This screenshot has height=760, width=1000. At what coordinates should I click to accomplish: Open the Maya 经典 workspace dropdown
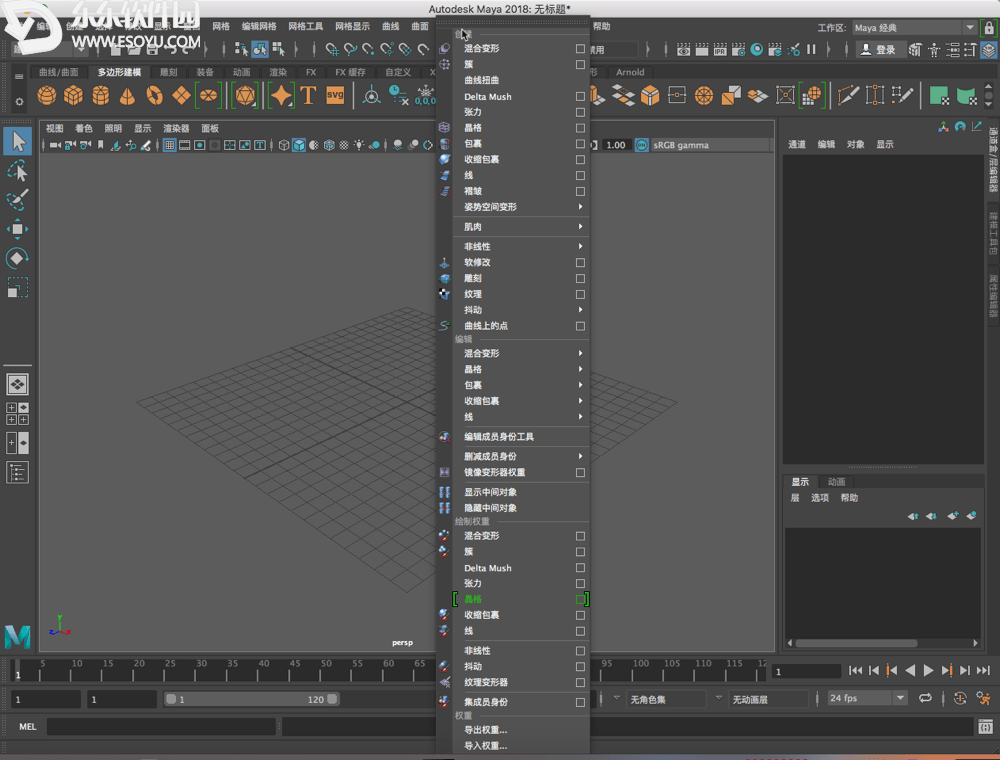pos(914,27)
